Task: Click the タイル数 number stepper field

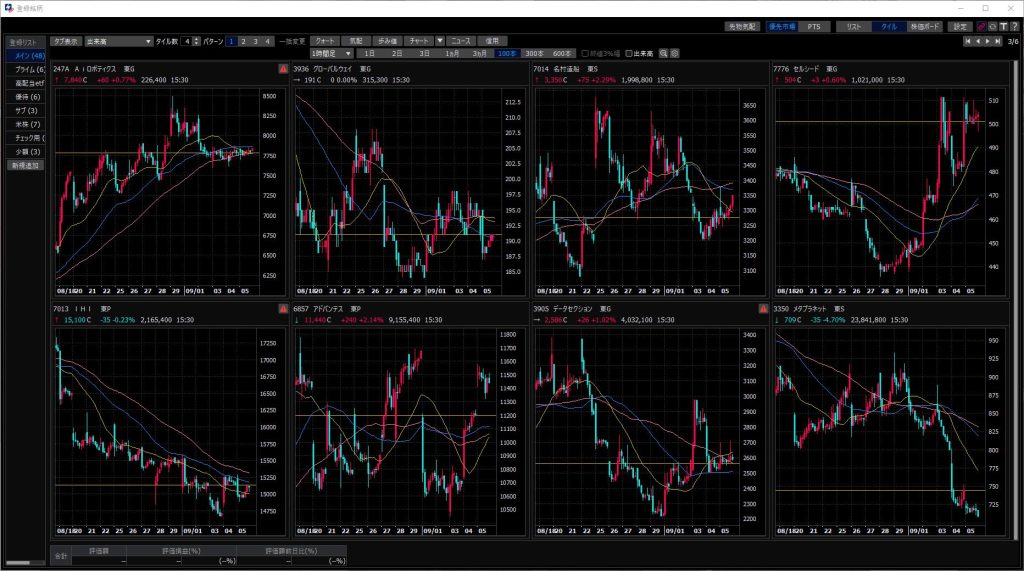Action: click(185, 41)
